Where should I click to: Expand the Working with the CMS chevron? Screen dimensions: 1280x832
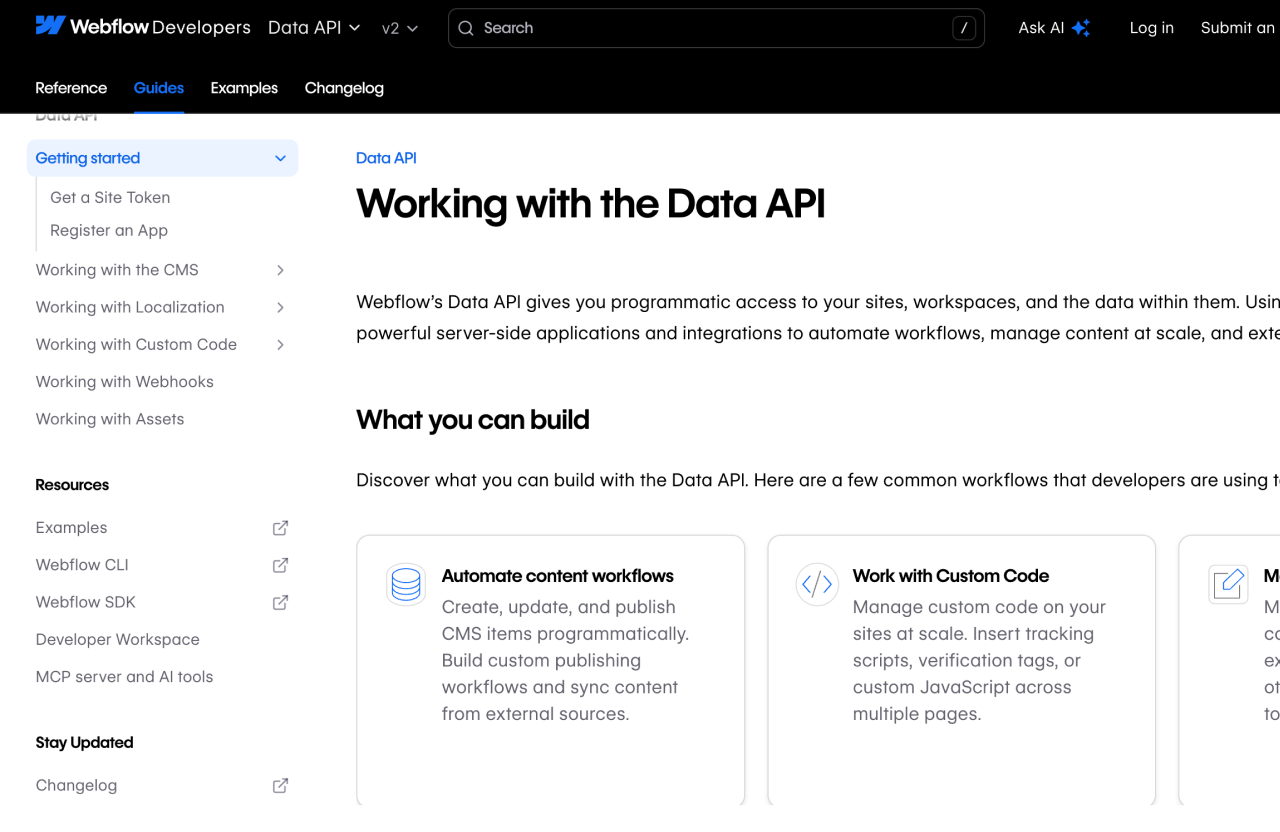281,270
